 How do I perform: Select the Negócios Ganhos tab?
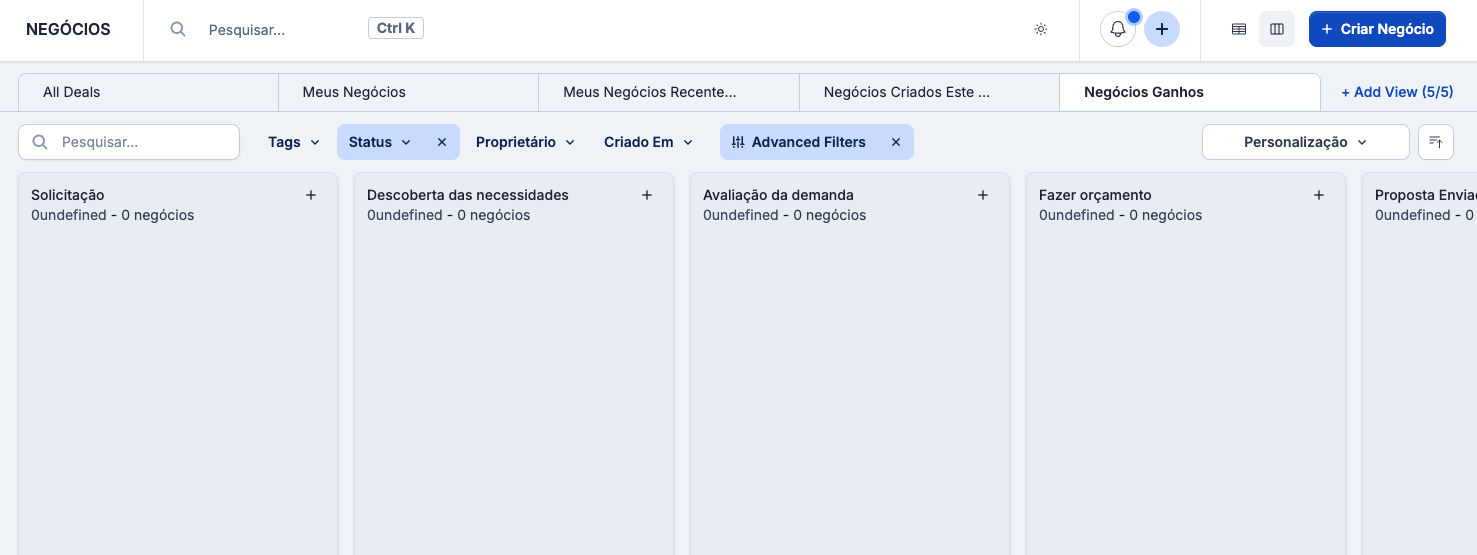(1190, 92)
